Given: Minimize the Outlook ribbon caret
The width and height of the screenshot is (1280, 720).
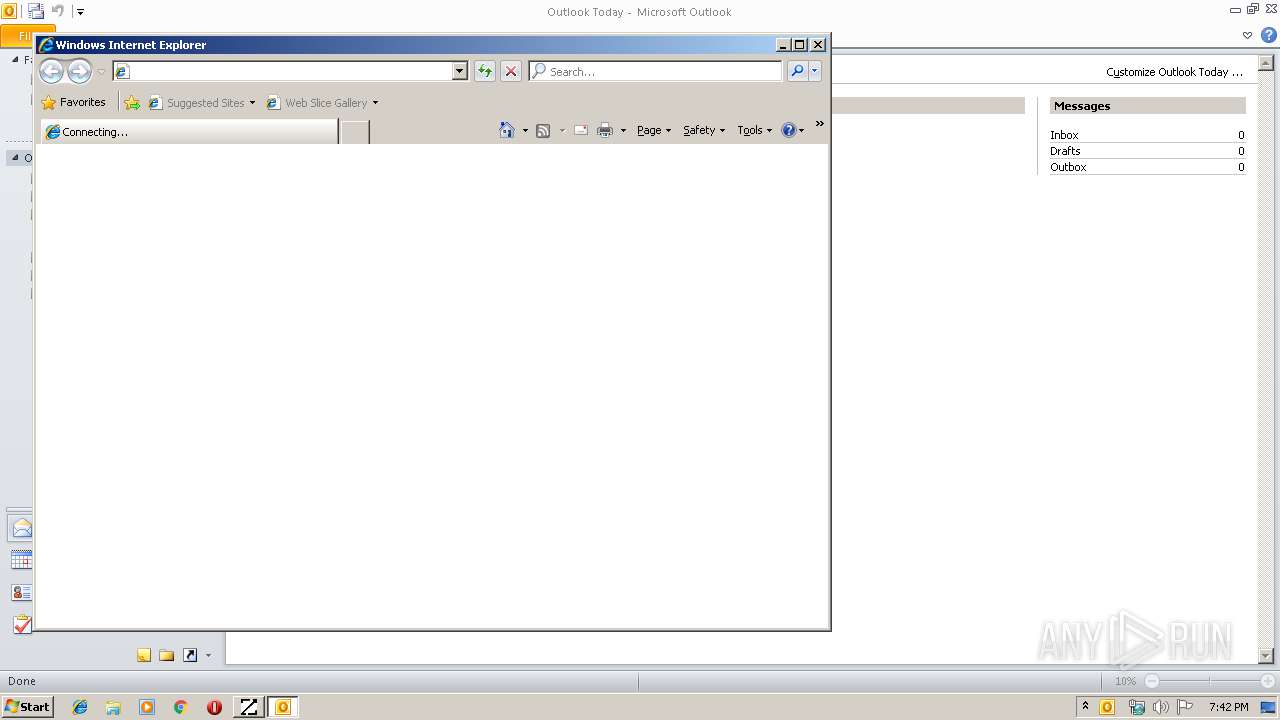Looking at the screenshot, I should (1247, 35).
